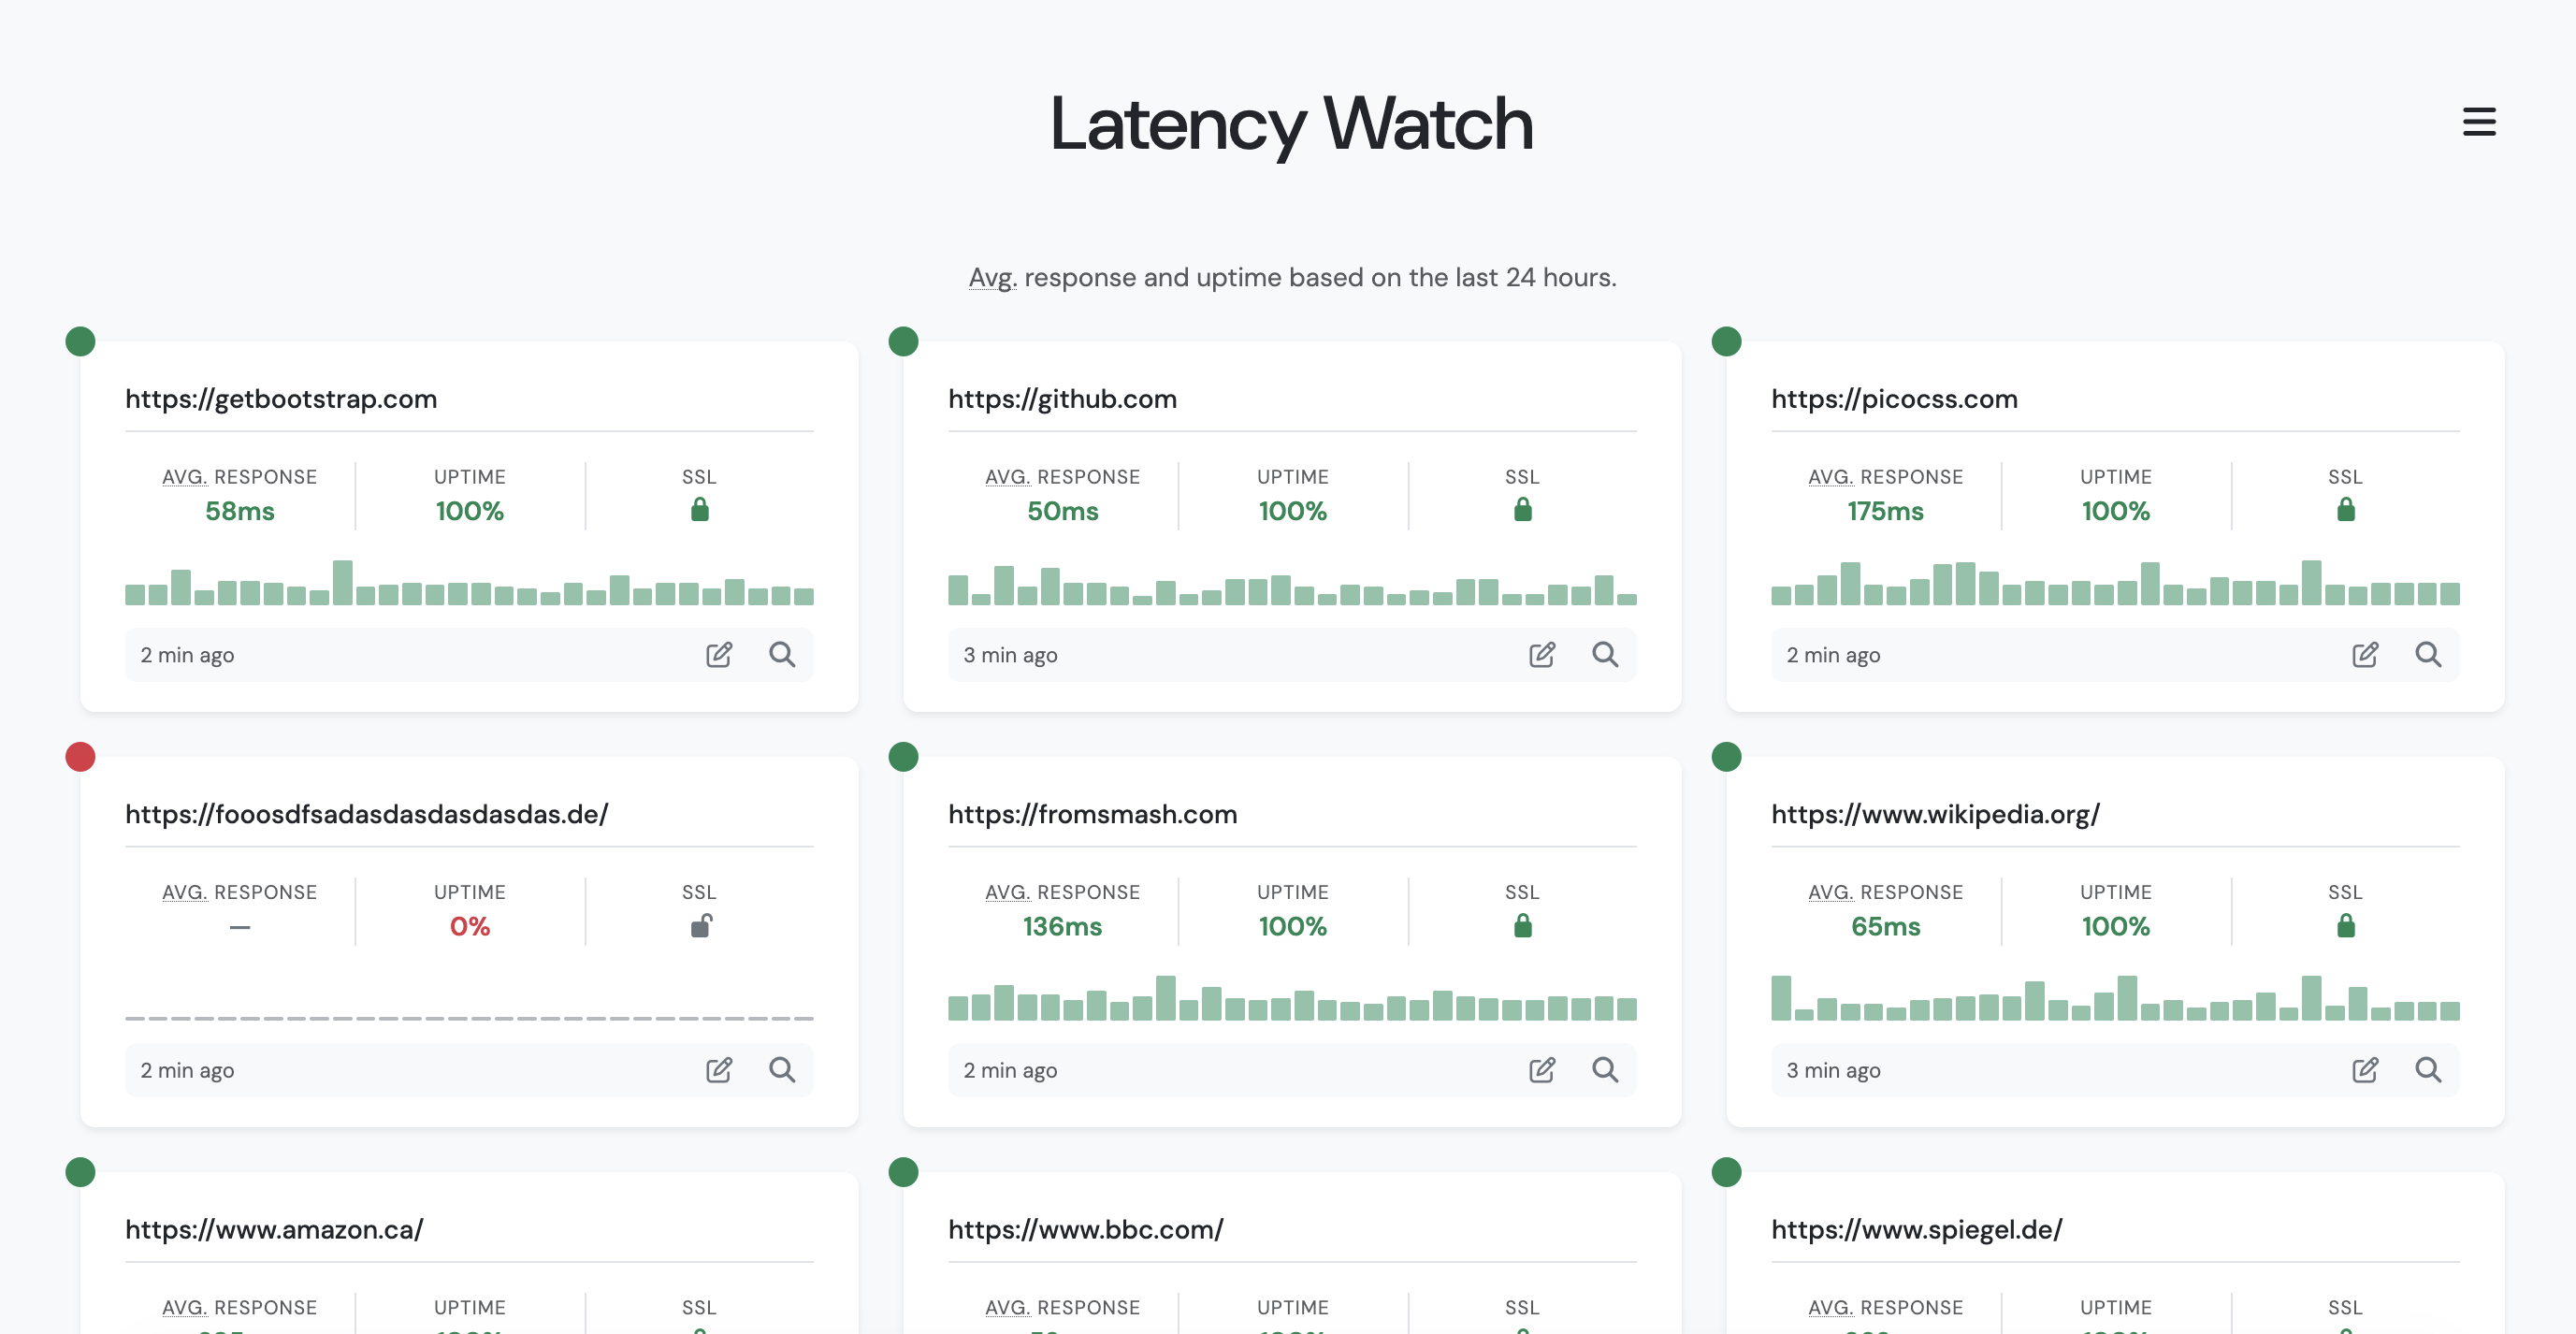The width and height of the screenshot is (2576, 1334).
Task: Edit the wikipedia.org monitor
Action: coord(2365,1069)
